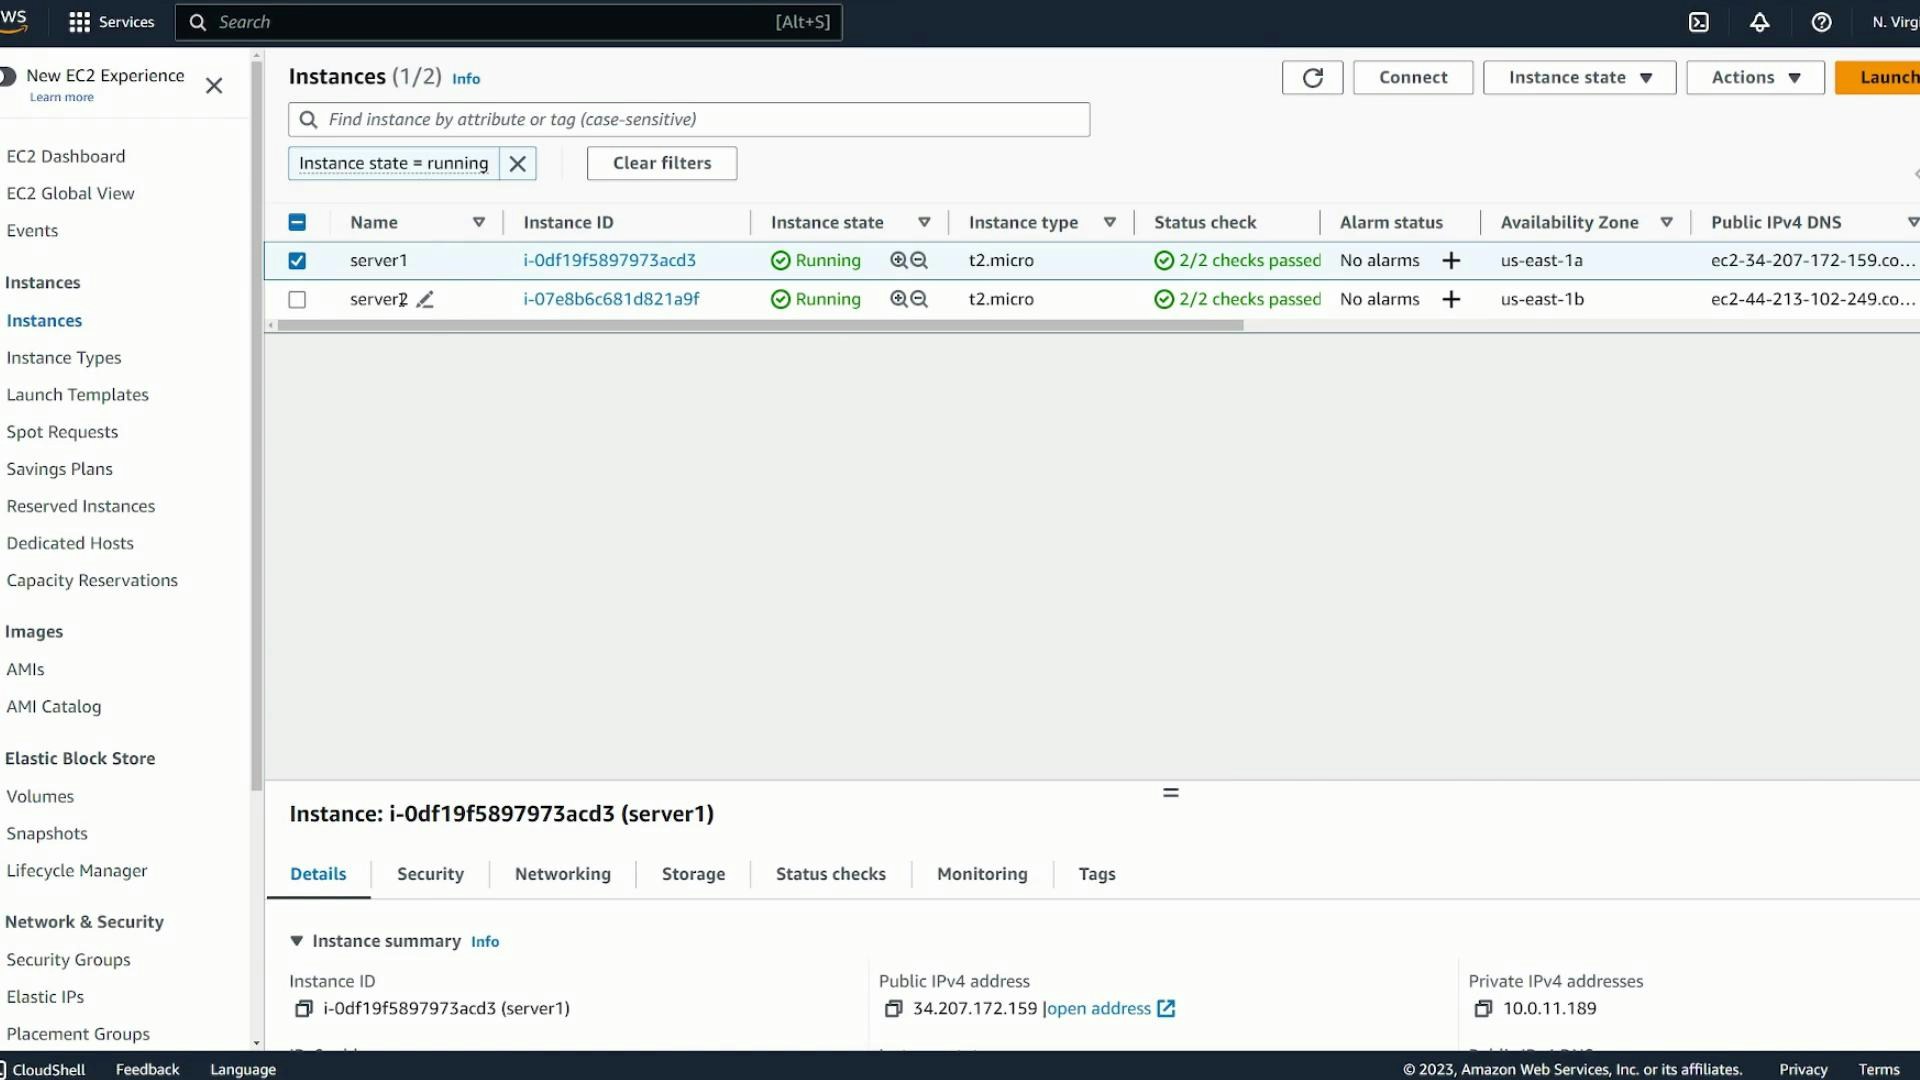Zoom in on server1 instance state
1920x1080 pixels.
coord(899,260)
